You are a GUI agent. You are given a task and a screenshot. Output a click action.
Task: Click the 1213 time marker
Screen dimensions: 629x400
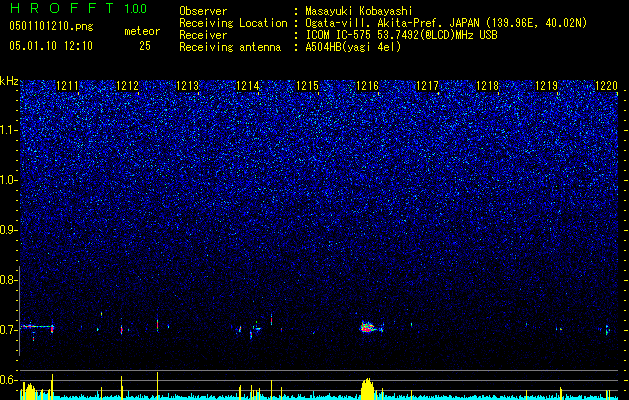187,85
